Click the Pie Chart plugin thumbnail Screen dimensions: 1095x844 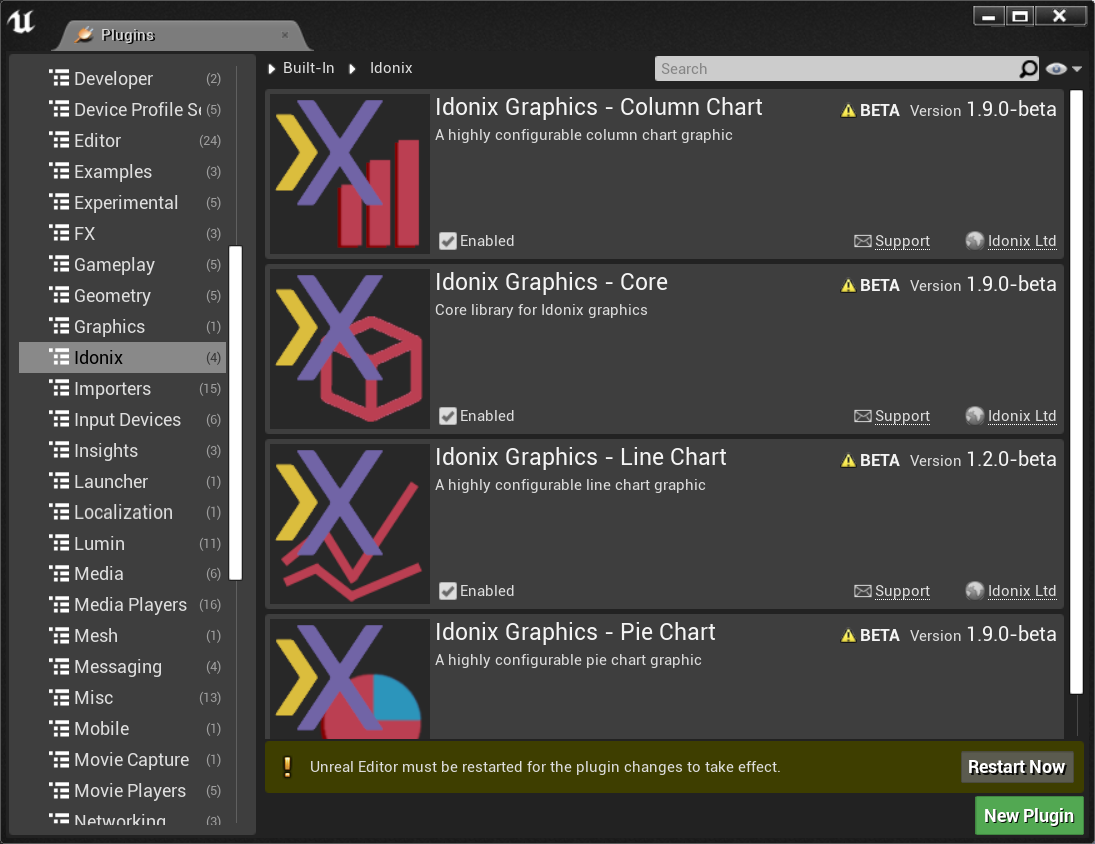(350, 679)
